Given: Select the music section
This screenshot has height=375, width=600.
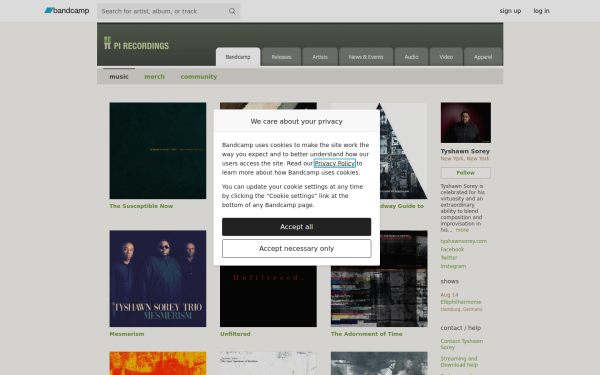Looking at the screenshot, I should [119, 77].
